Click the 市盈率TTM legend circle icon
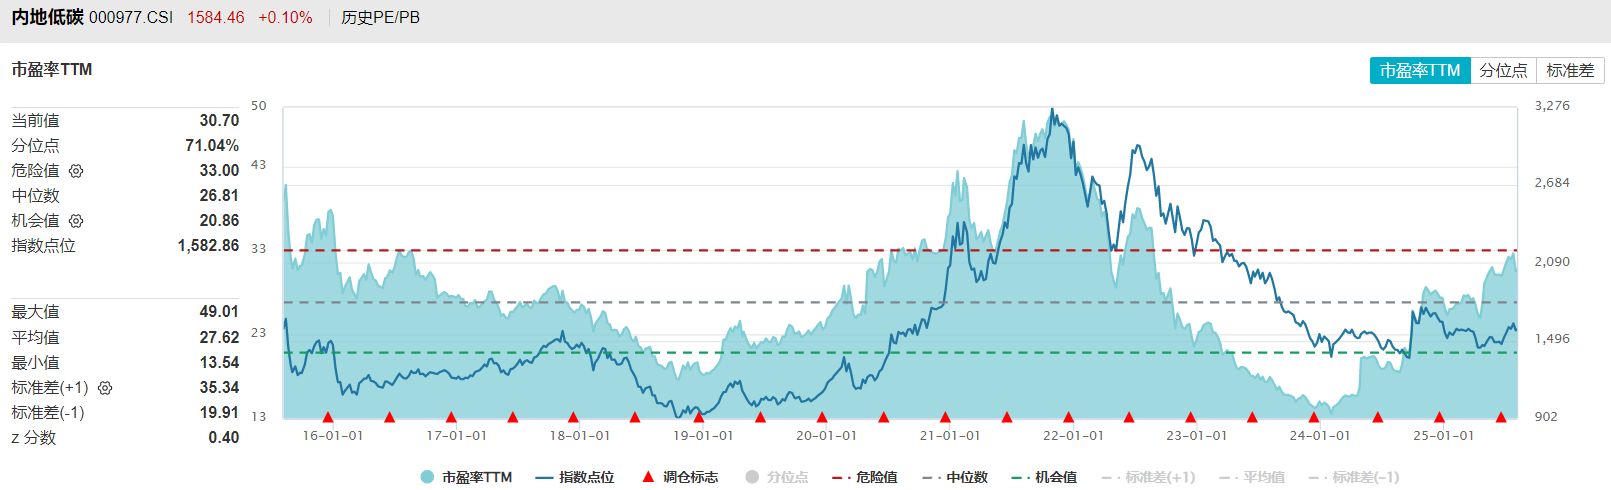 (x=427, y=477)
